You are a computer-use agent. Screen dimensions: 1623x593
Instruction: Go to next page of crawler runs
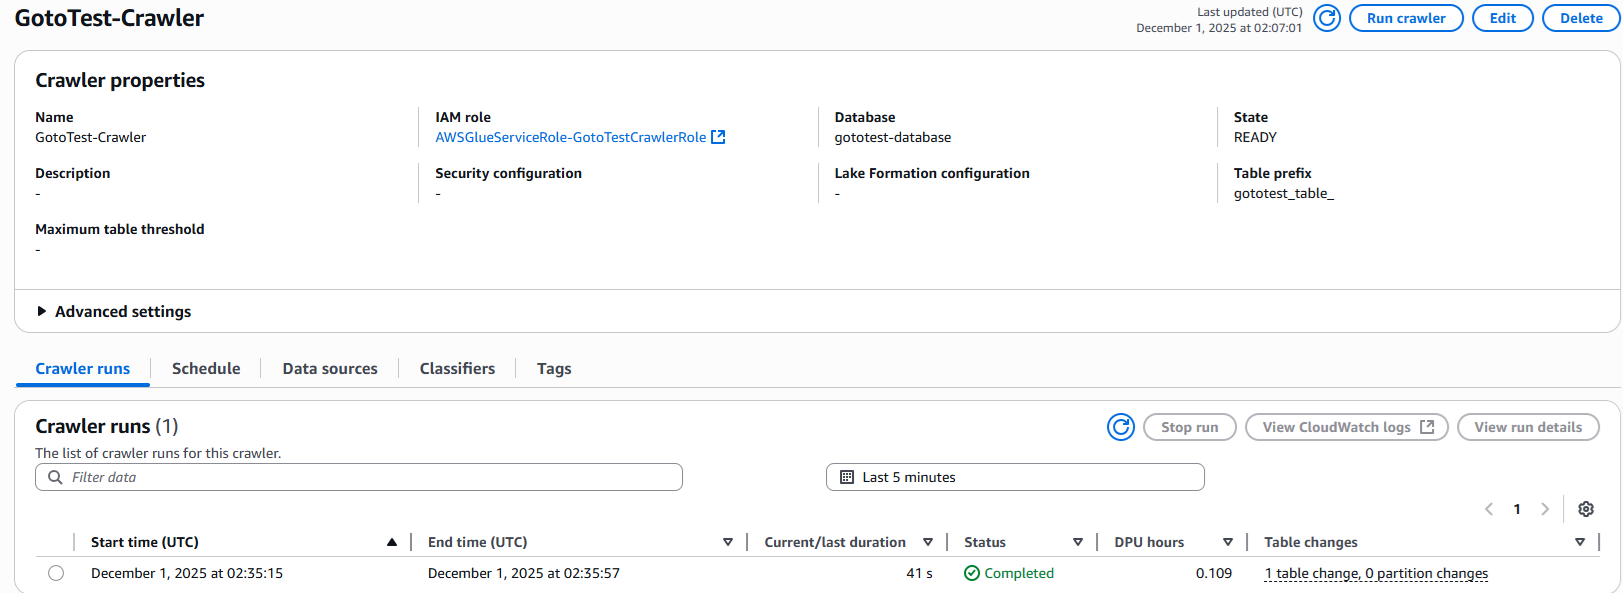coord(1545,509)
